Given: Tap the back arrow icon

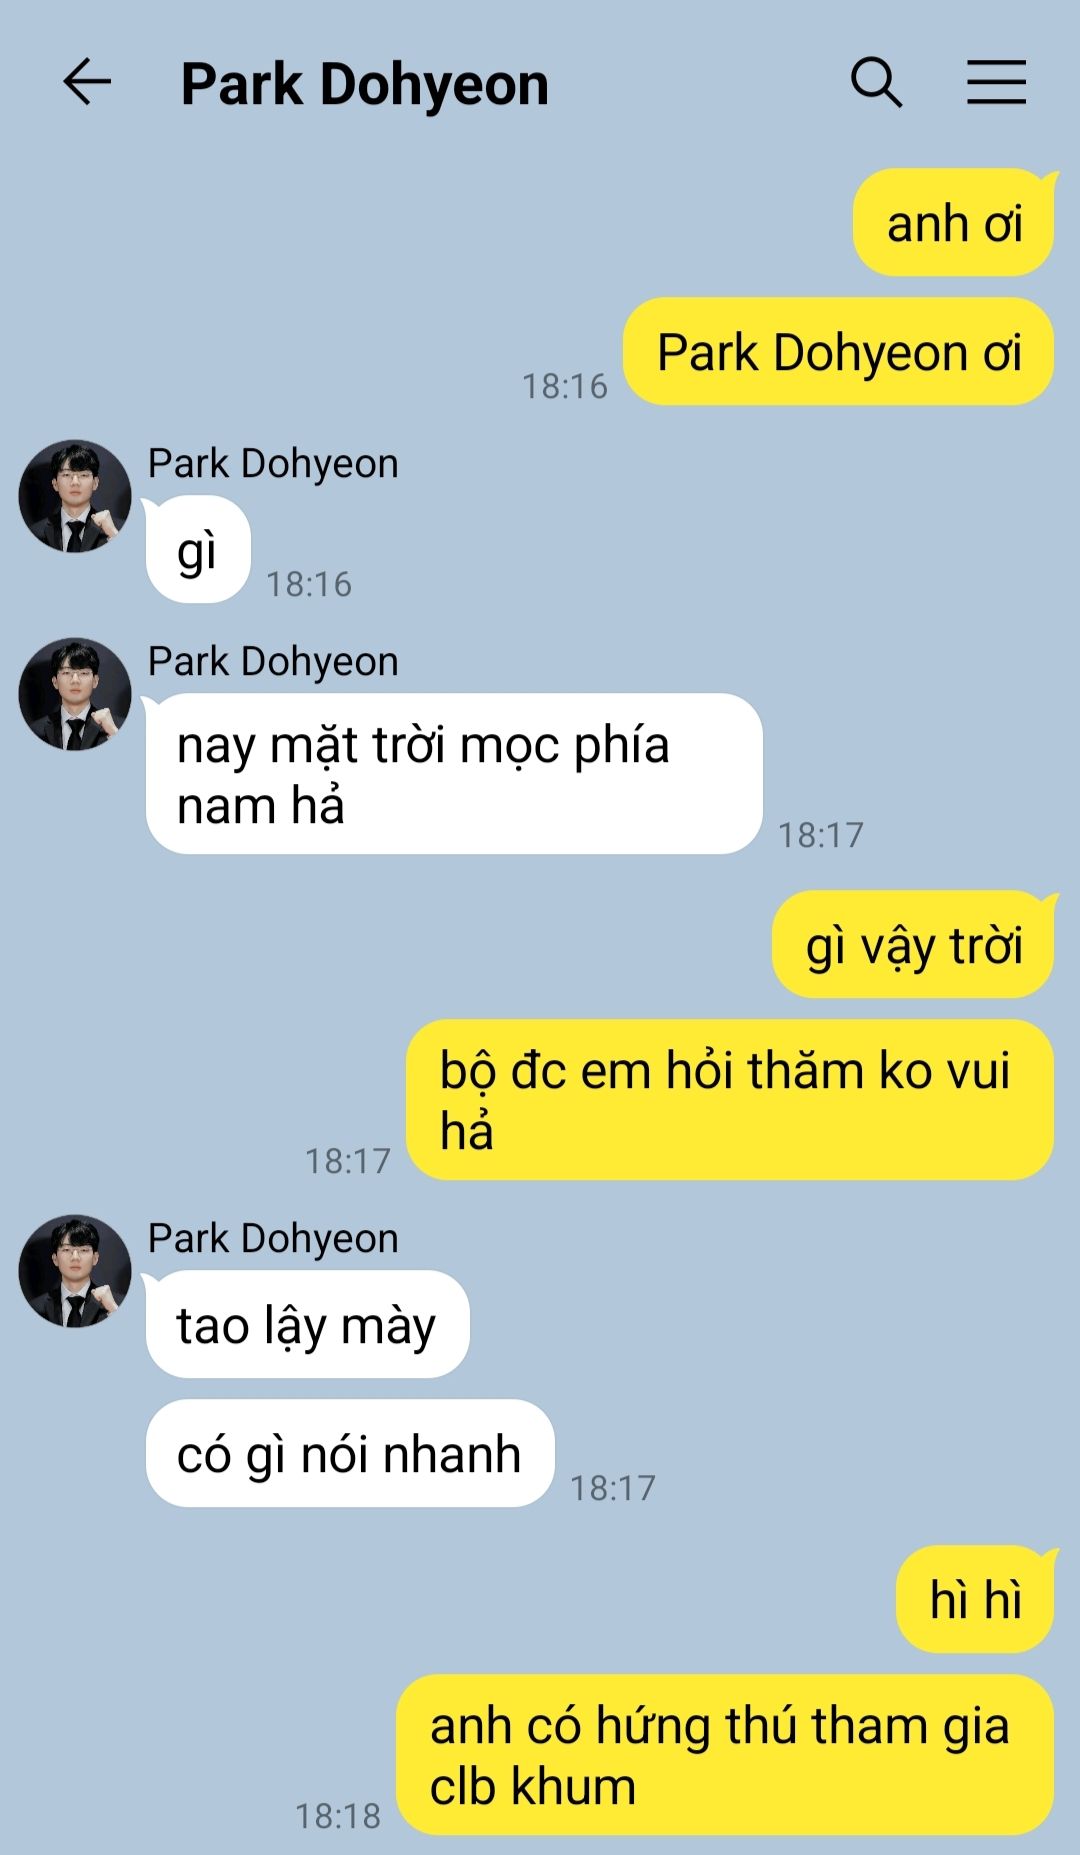Looking at the screenshot, I should tap(87, 82).
